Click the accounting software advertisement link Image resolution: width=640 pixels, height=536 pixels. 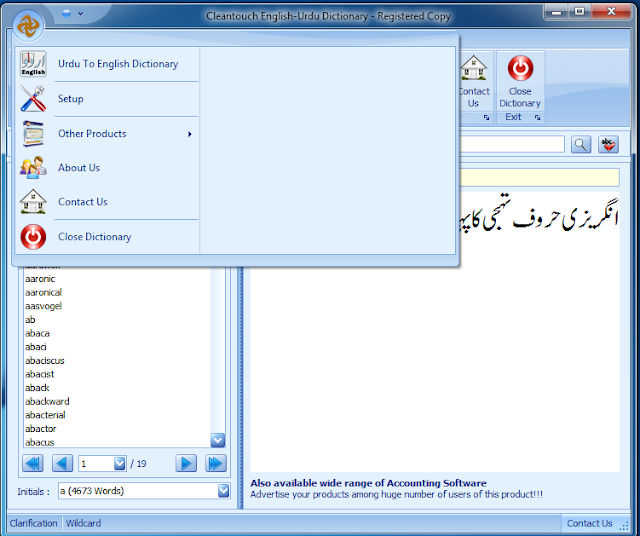pos(368,483)
